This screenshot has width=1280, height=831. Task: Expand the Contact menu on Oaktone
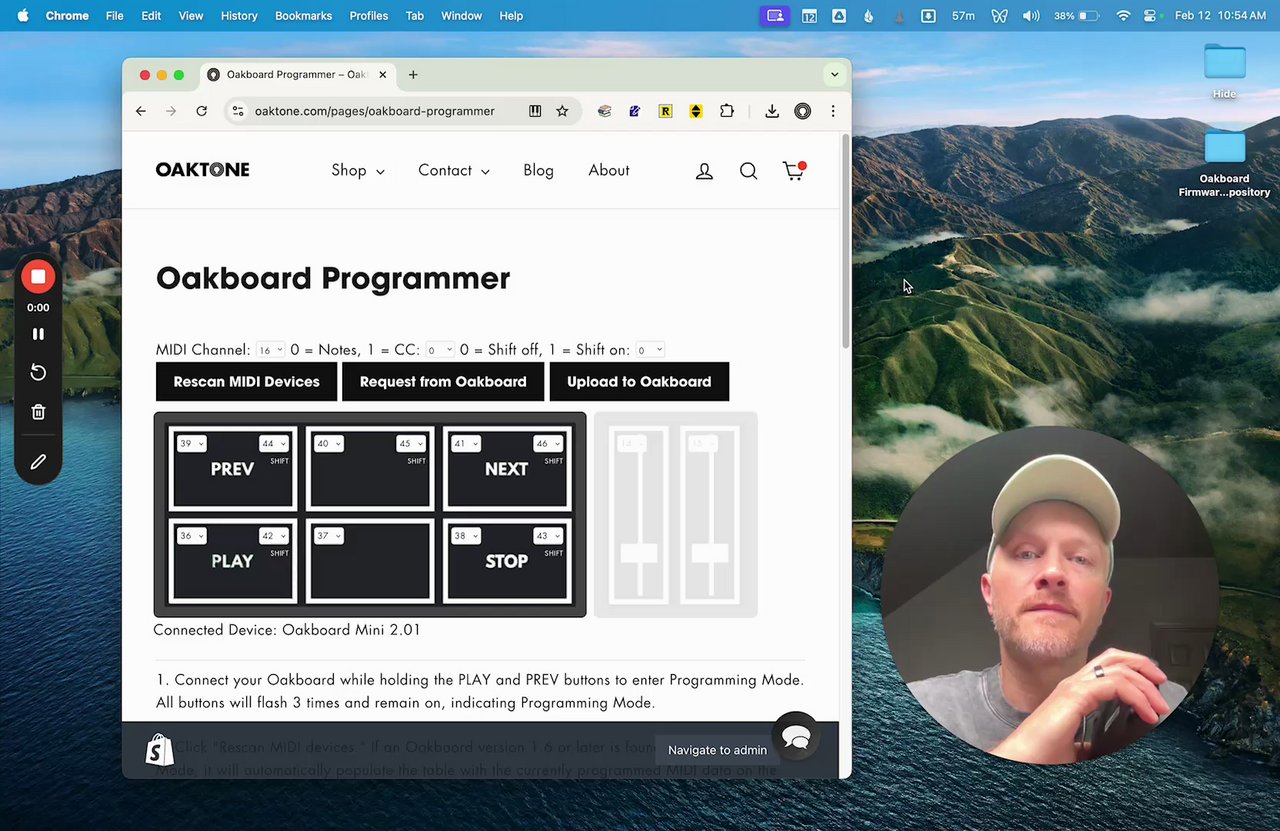tap(454, 171)
